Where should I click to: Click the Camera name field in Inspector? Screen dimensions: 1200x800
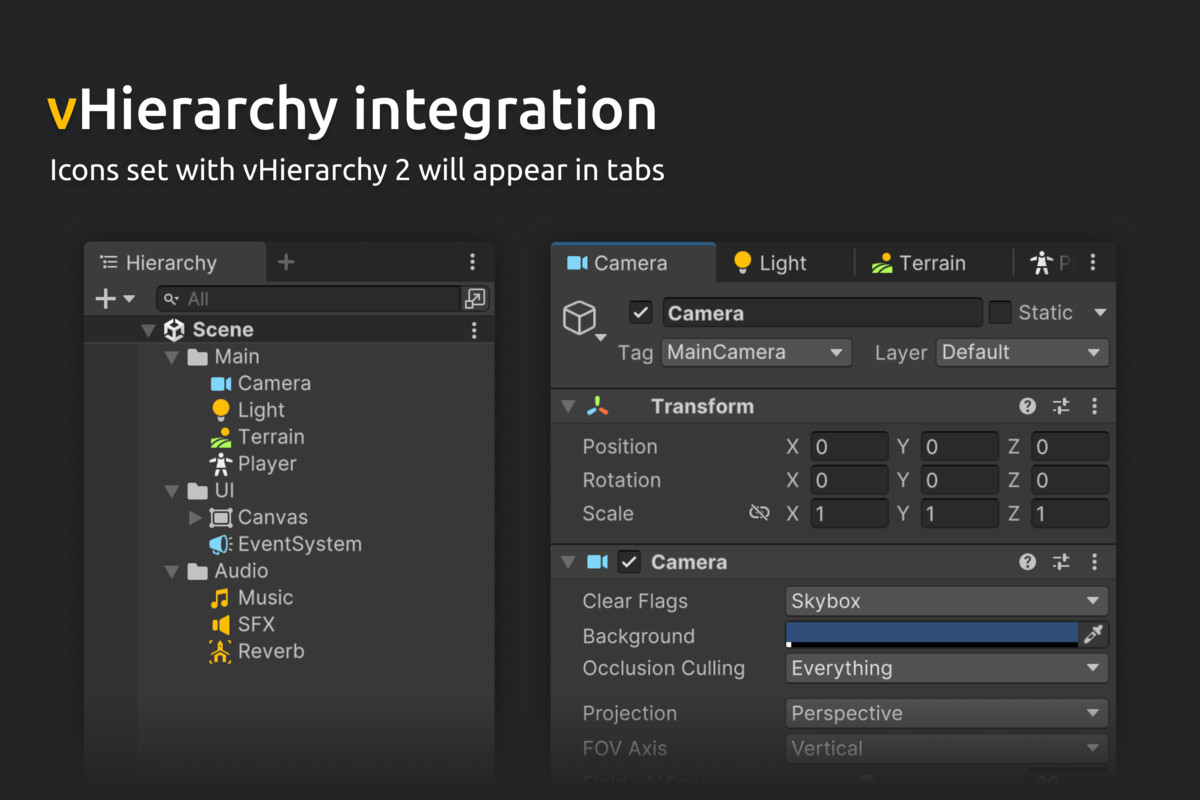point(822,313)
